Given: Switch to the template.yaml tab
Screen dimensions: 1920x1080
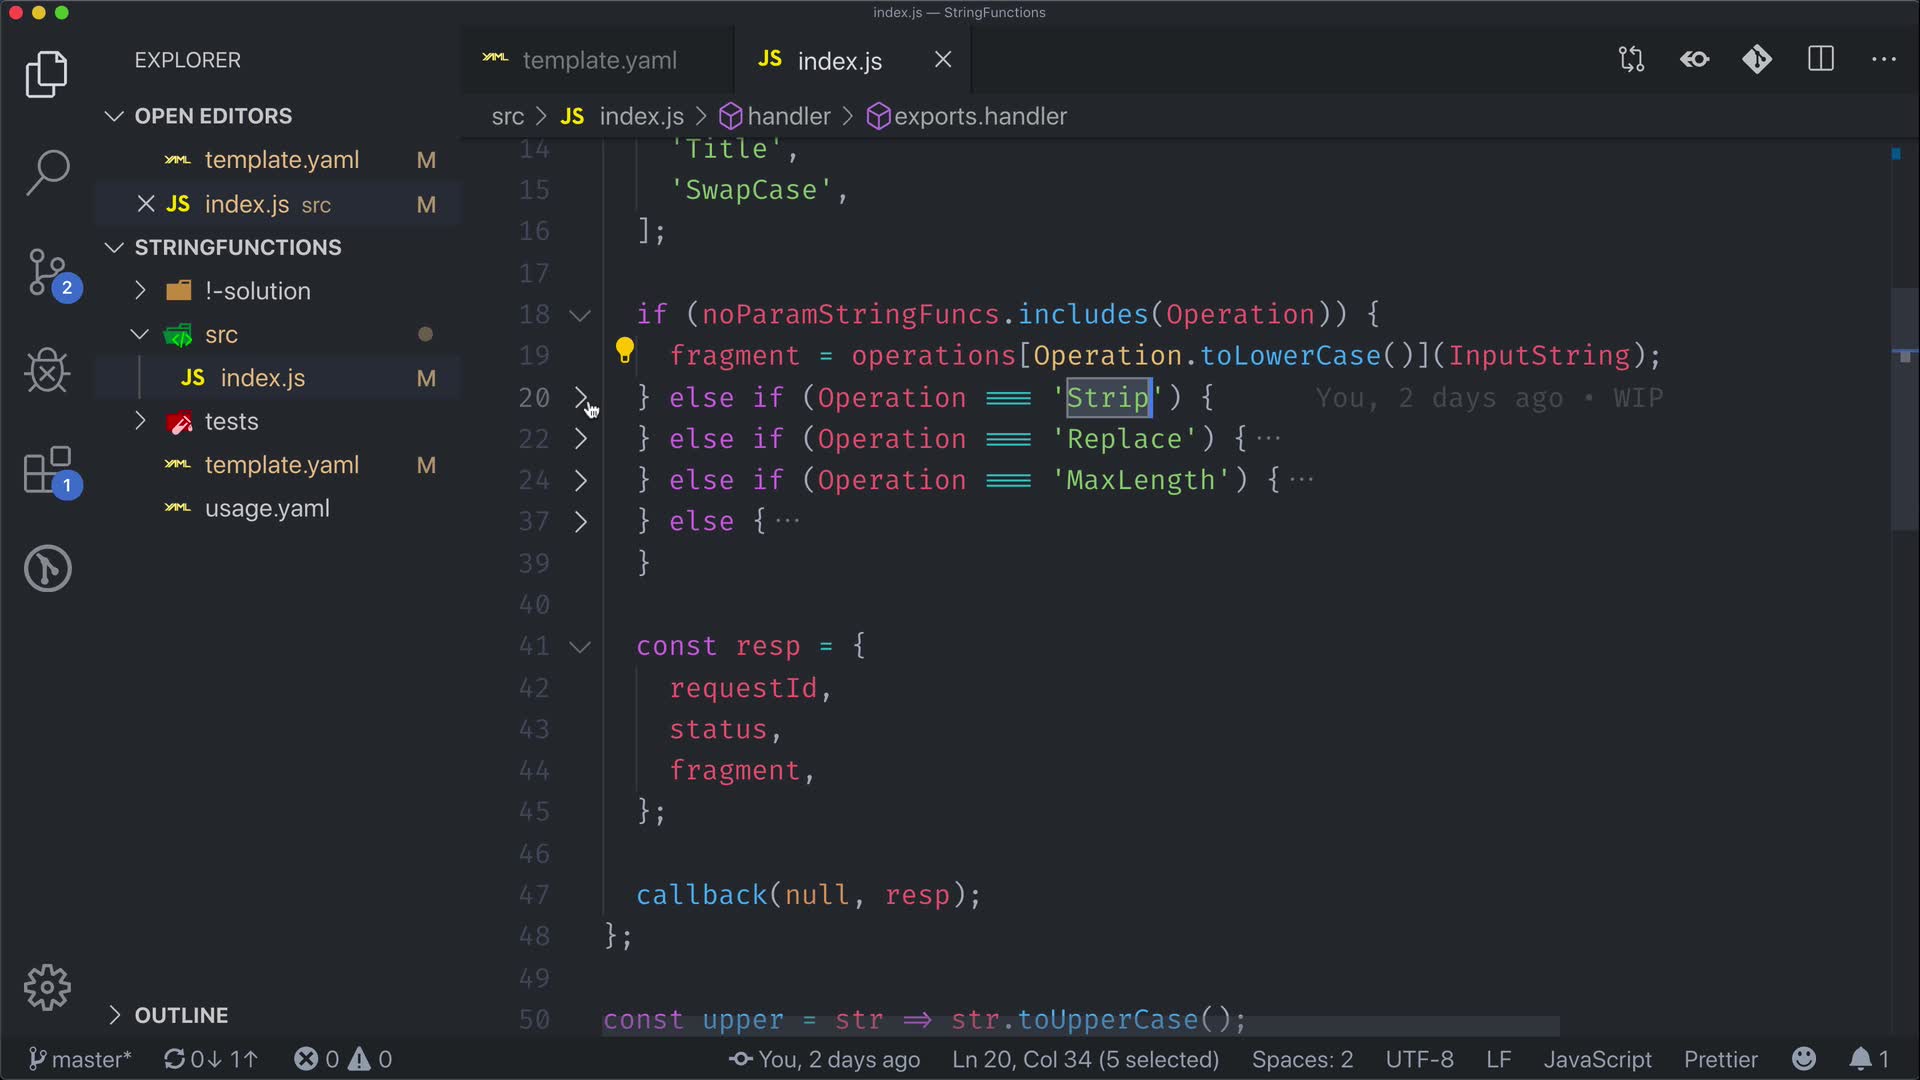Looking at the screenshot, I should pos(598,61).
